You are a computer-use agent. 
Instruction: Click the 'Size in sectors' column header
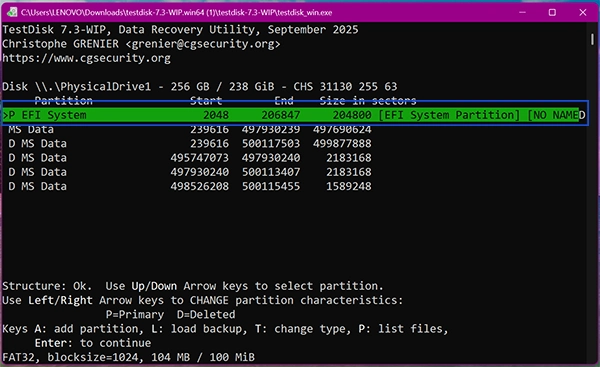[x=368, y=101]
